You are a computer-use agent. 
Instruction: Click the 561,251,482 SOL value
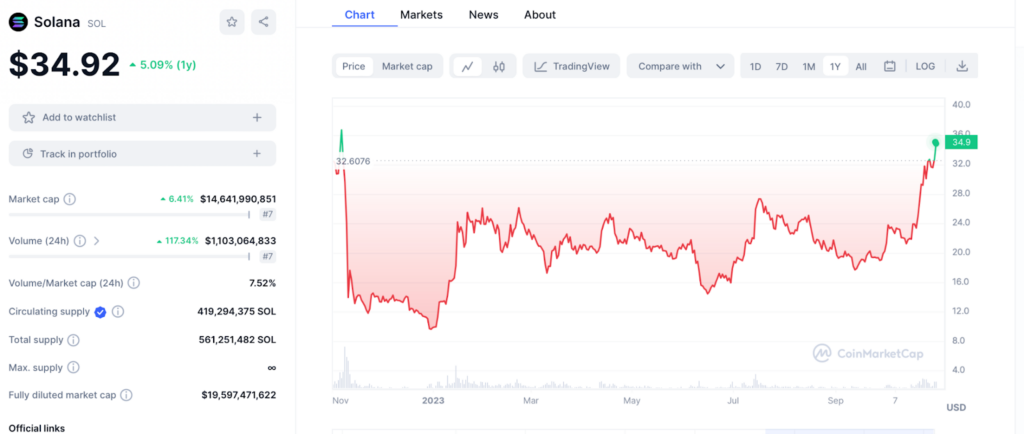[x=237, y=340]
